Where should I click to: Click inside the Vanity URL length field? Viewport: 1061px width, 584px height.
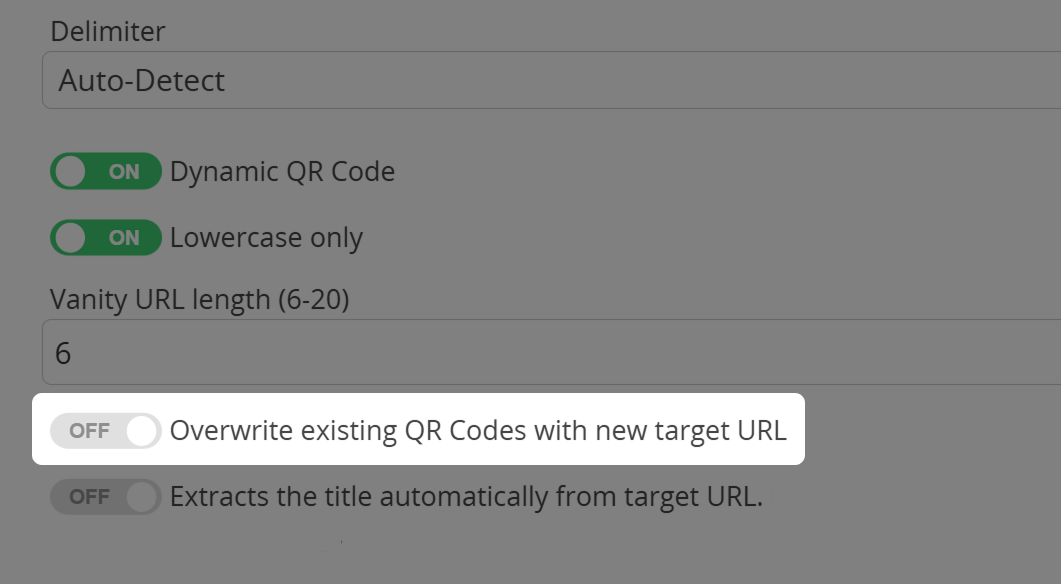[x=400, y=353]
